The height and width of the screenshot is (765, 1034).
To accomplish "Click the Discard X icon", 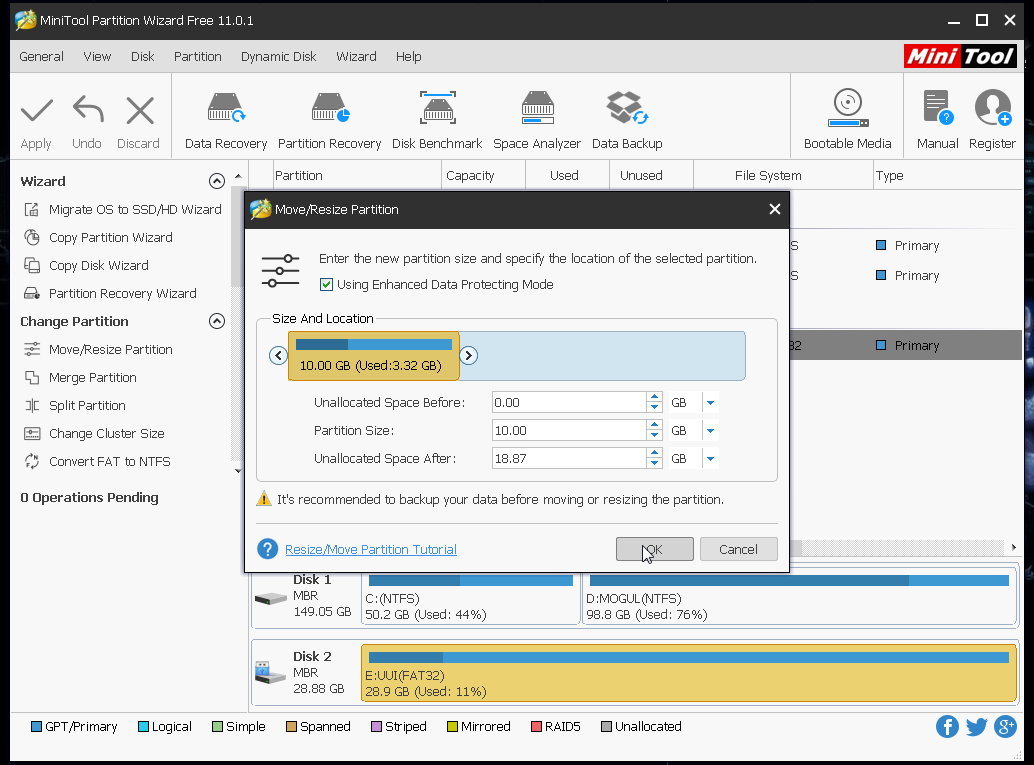I will click(140, 111).
